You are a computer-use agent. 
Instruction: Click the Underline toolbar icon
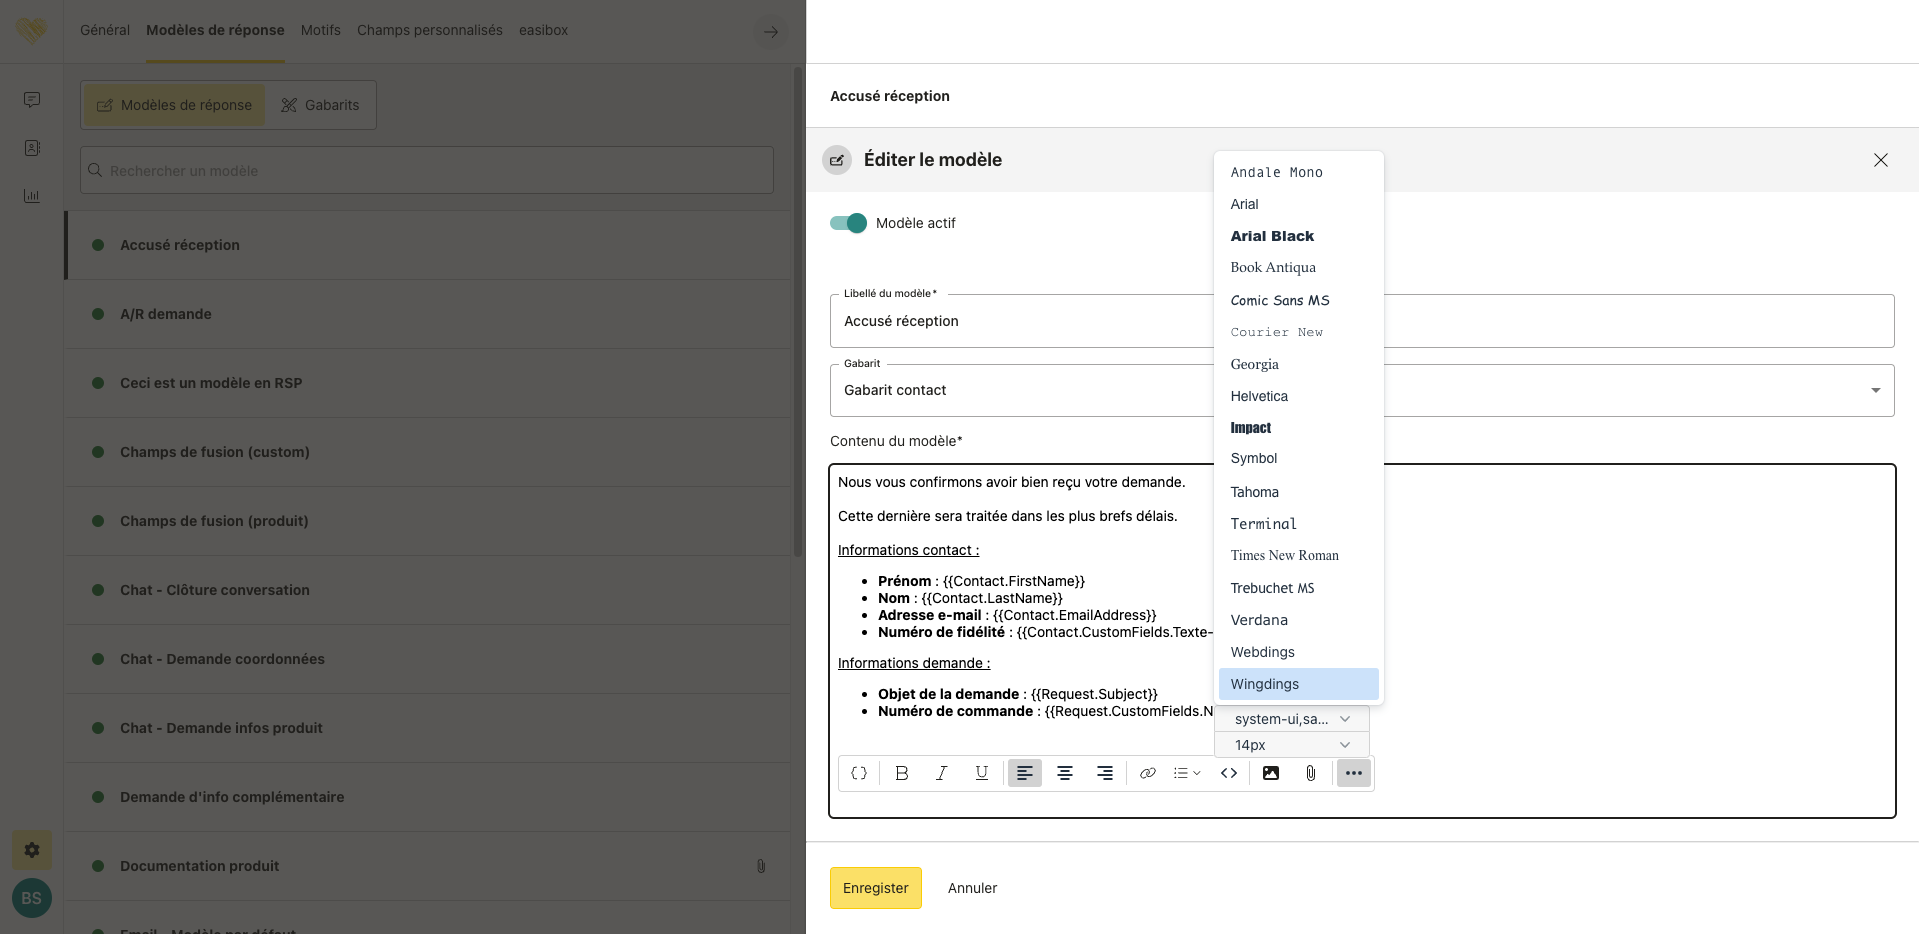(x=981, y=773)
